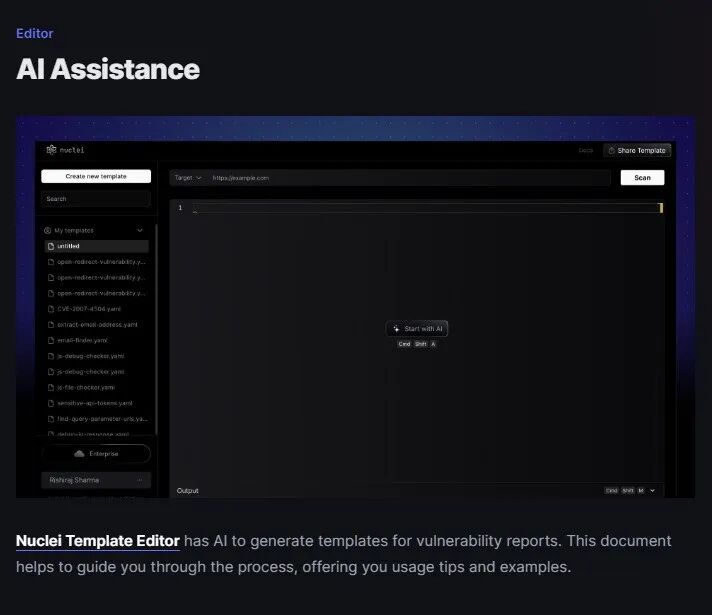Click file icon next to sensitive-api-tokens.yaml

point(51,403)
